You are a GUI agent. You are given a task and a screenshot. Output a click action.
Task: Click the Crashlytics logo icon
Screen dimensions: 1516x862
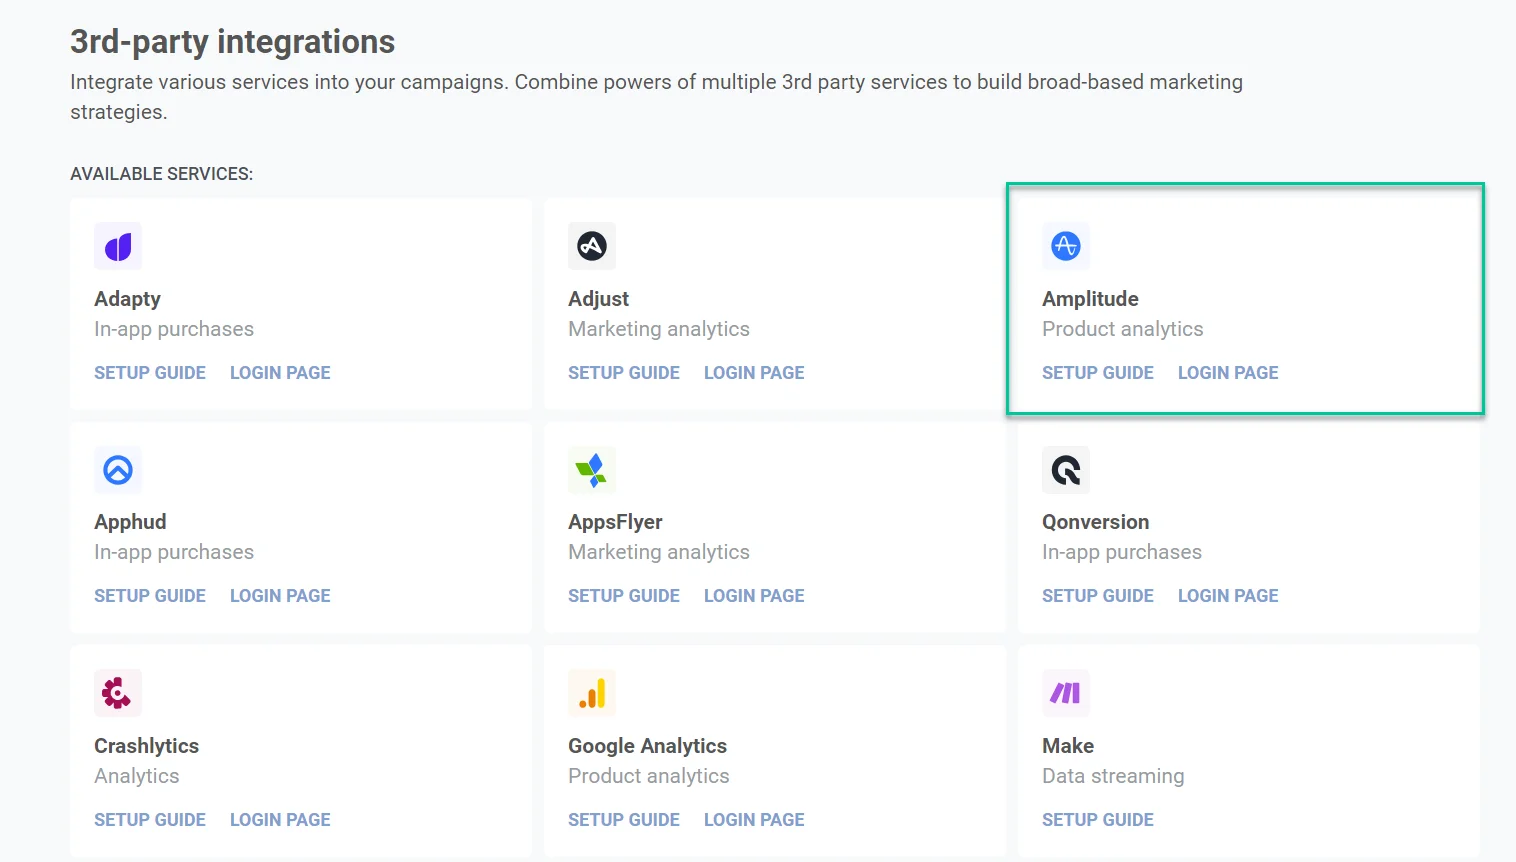tap(118, 693)
